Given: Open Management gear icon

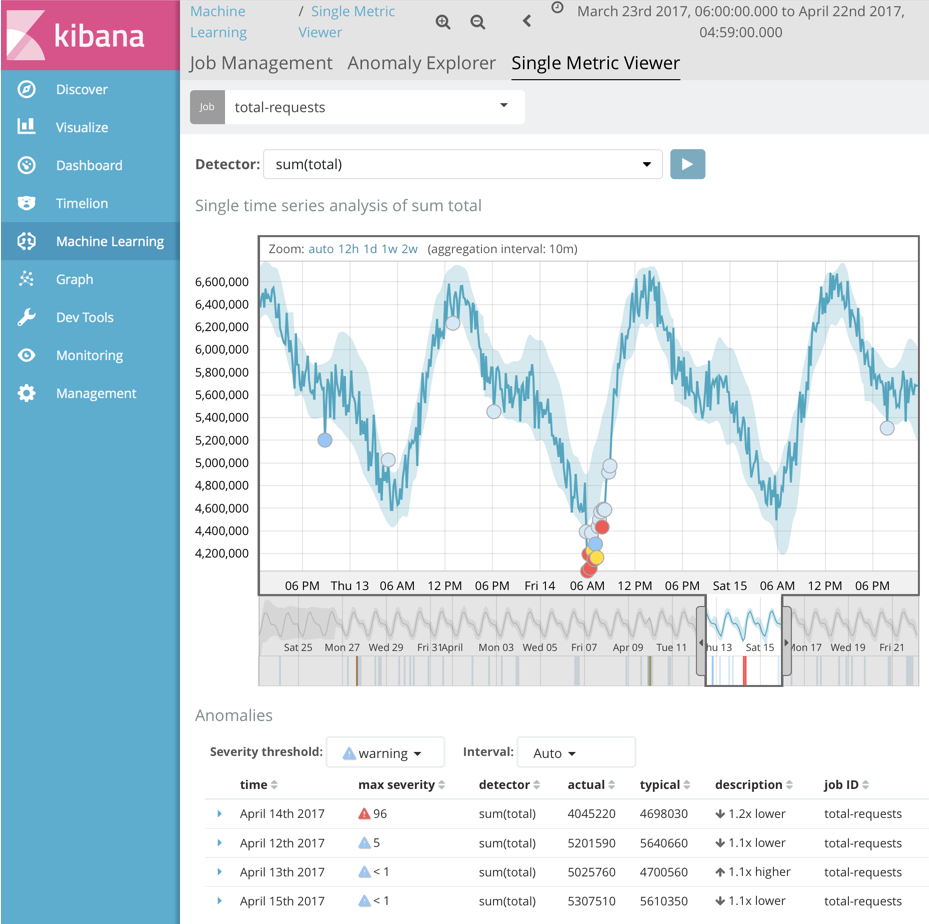Looking at the screenshot, I should (x=27, y=393).
